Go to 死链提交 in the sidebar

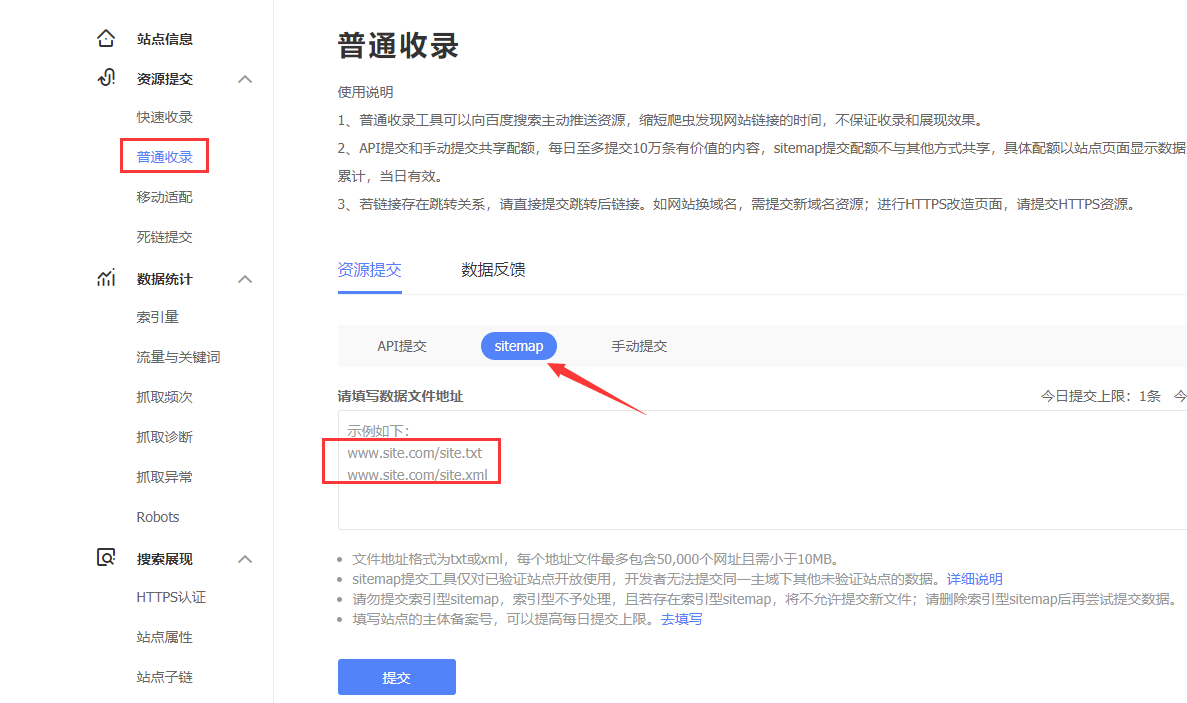pos(164,237)
